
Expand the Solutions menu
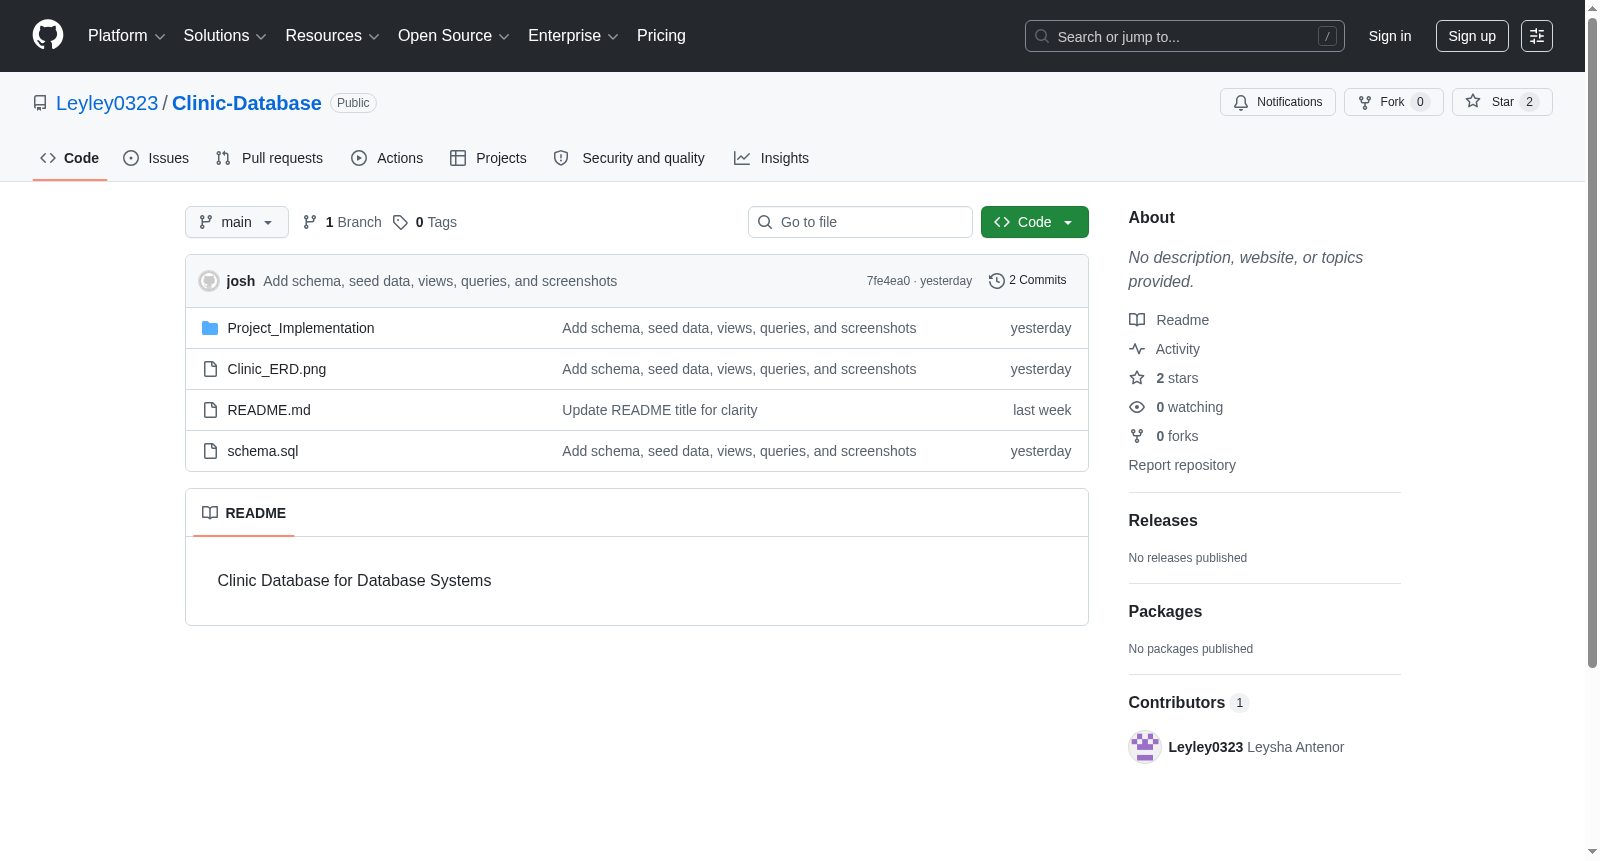pos(225,36)
